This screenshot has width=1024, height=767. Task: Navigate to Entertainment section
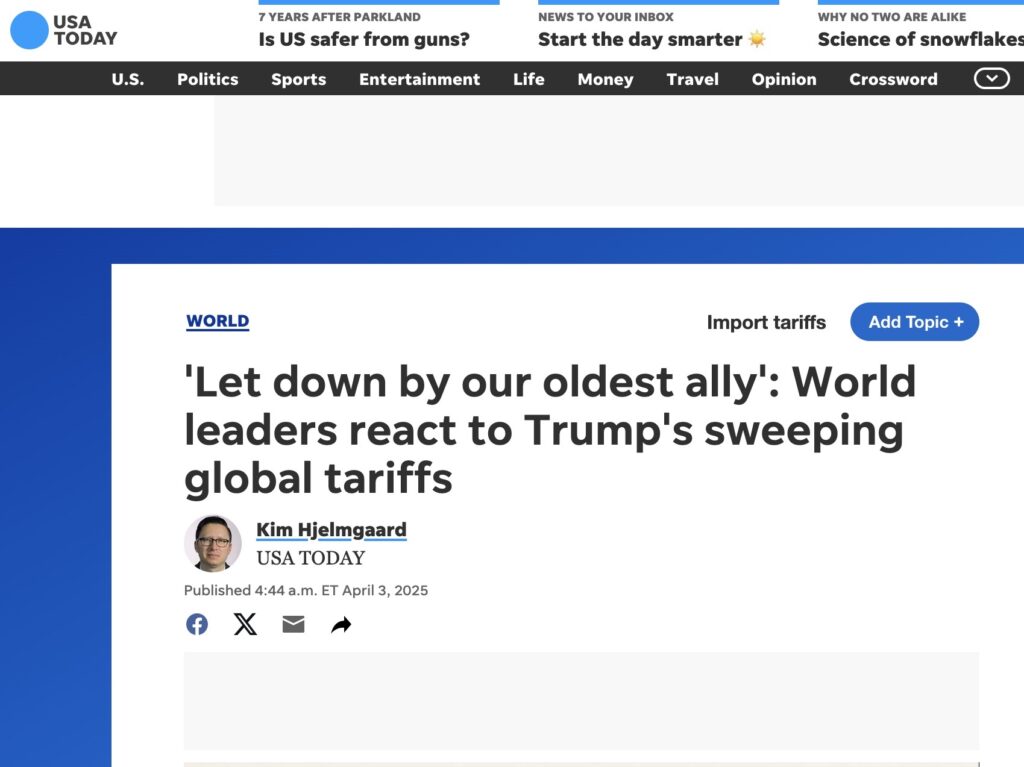pyautogui.click(x=419, y=79)
